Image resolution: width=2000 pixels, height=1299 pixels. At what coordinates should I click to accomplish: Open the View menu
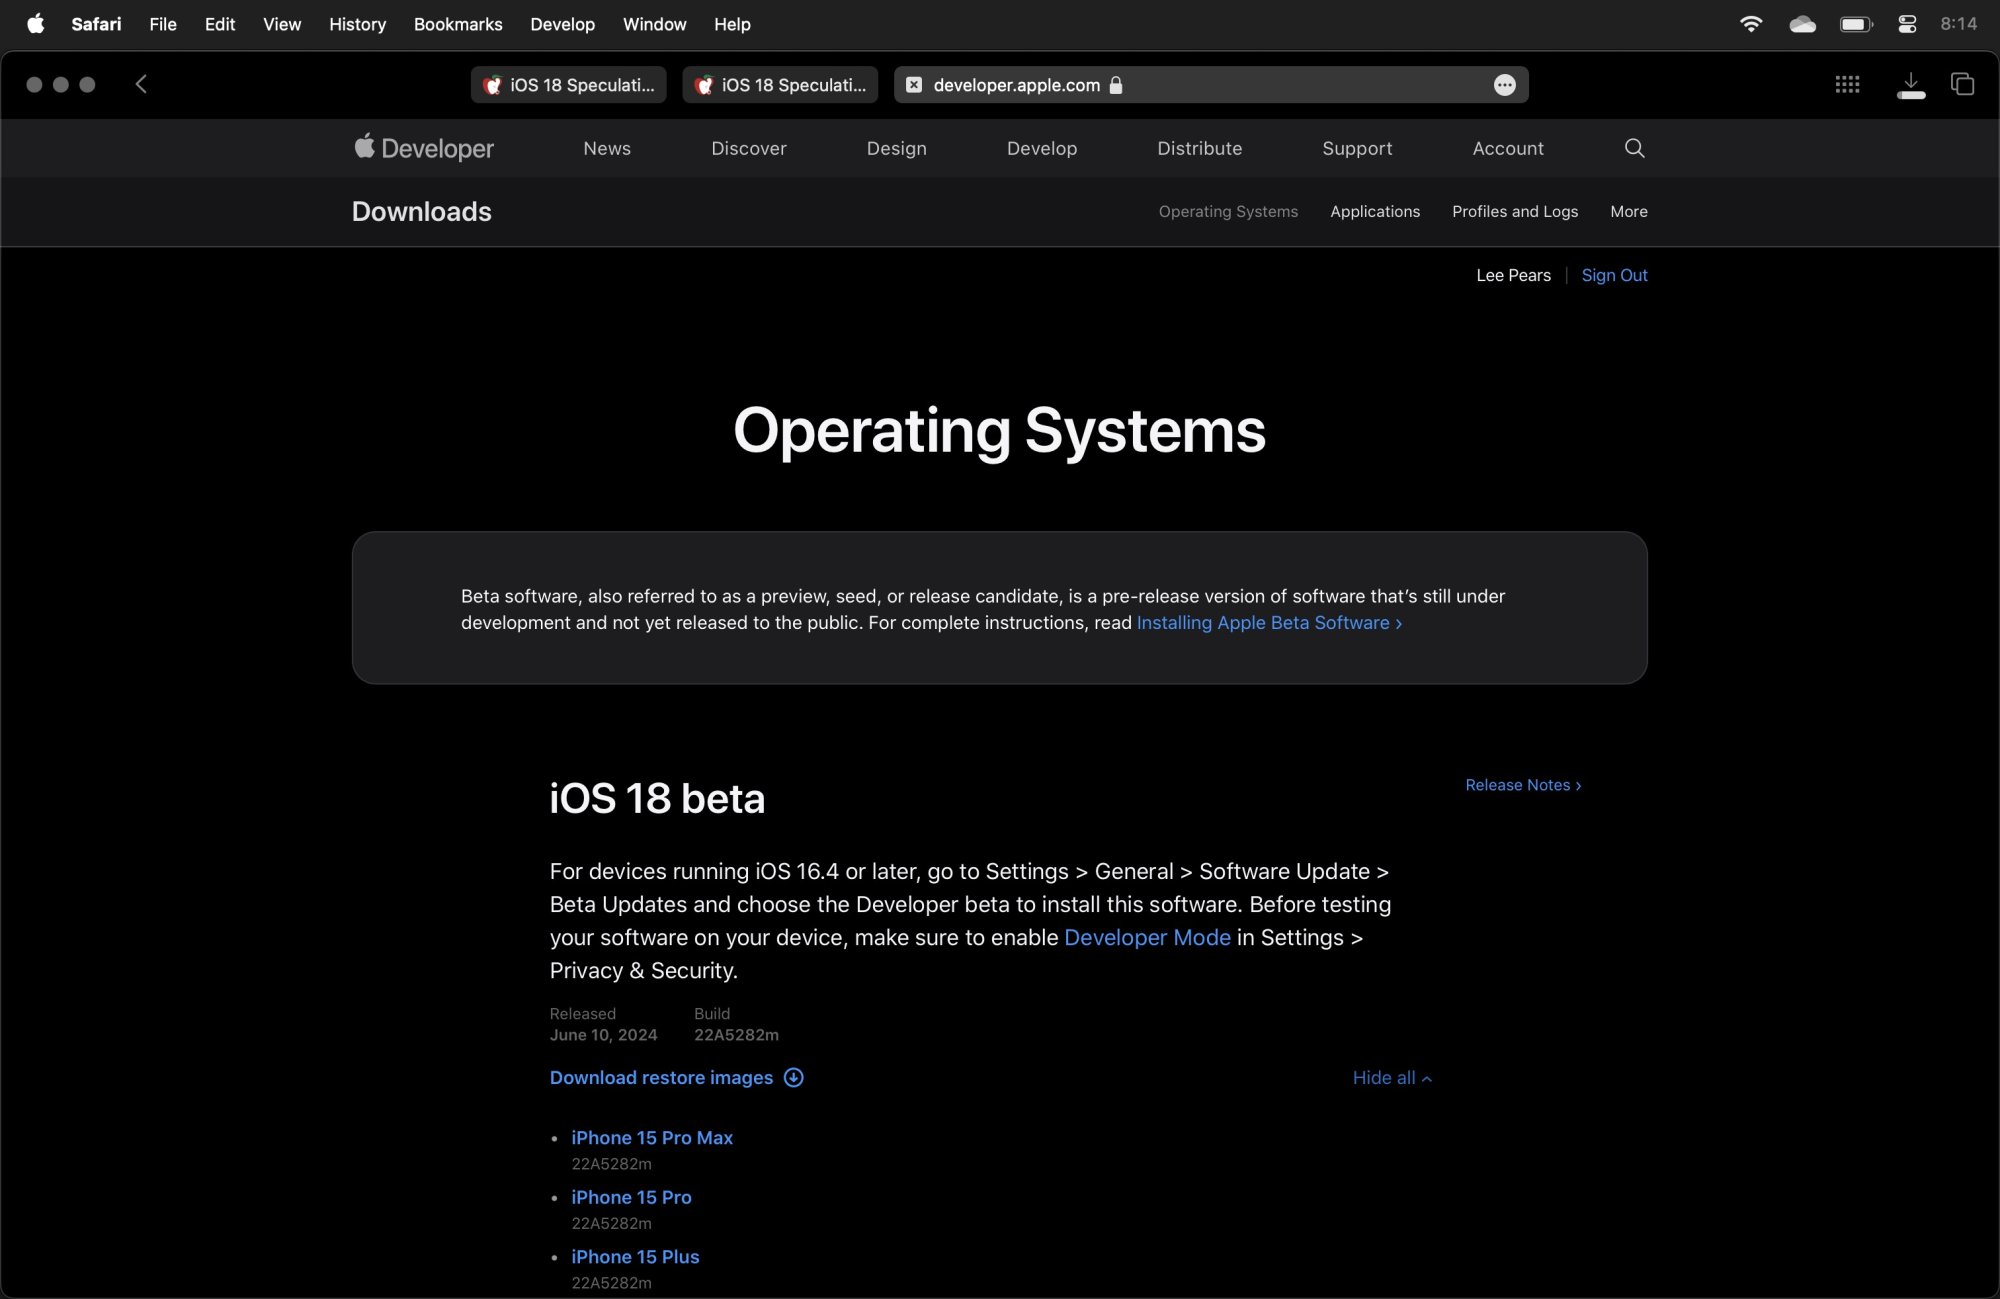[282, 24]
